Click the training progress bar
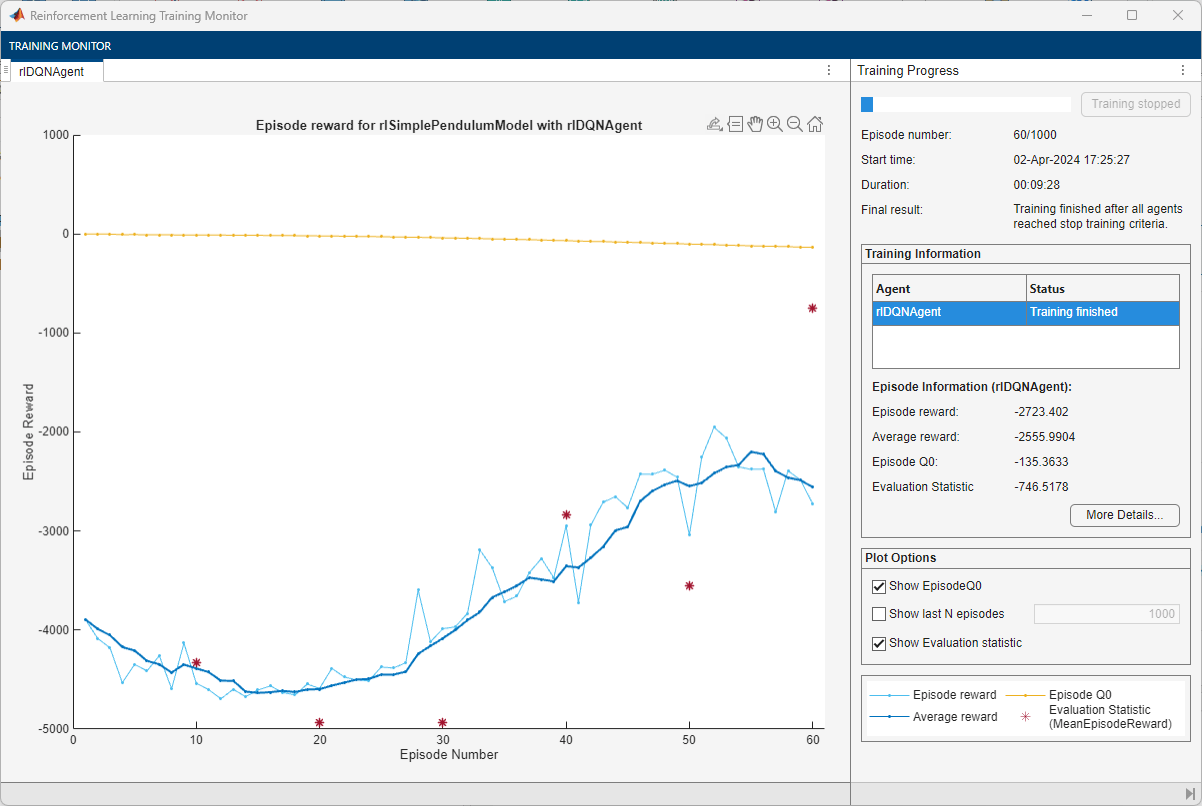 click(x=965, y=104)
